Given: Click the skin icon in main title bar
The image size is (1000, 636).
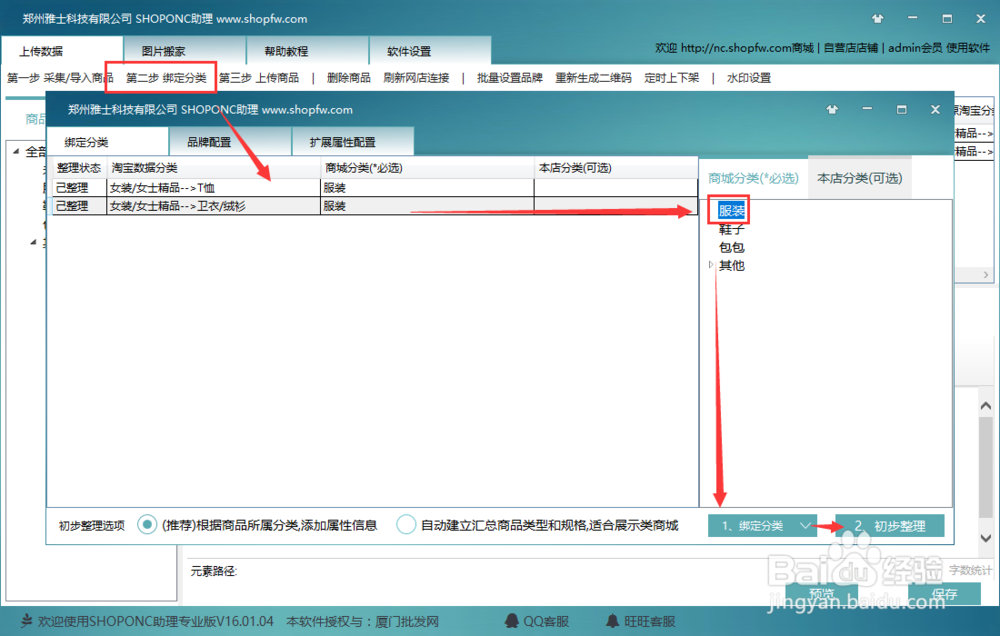Looking at the screenshot, I should pos(878,18).
